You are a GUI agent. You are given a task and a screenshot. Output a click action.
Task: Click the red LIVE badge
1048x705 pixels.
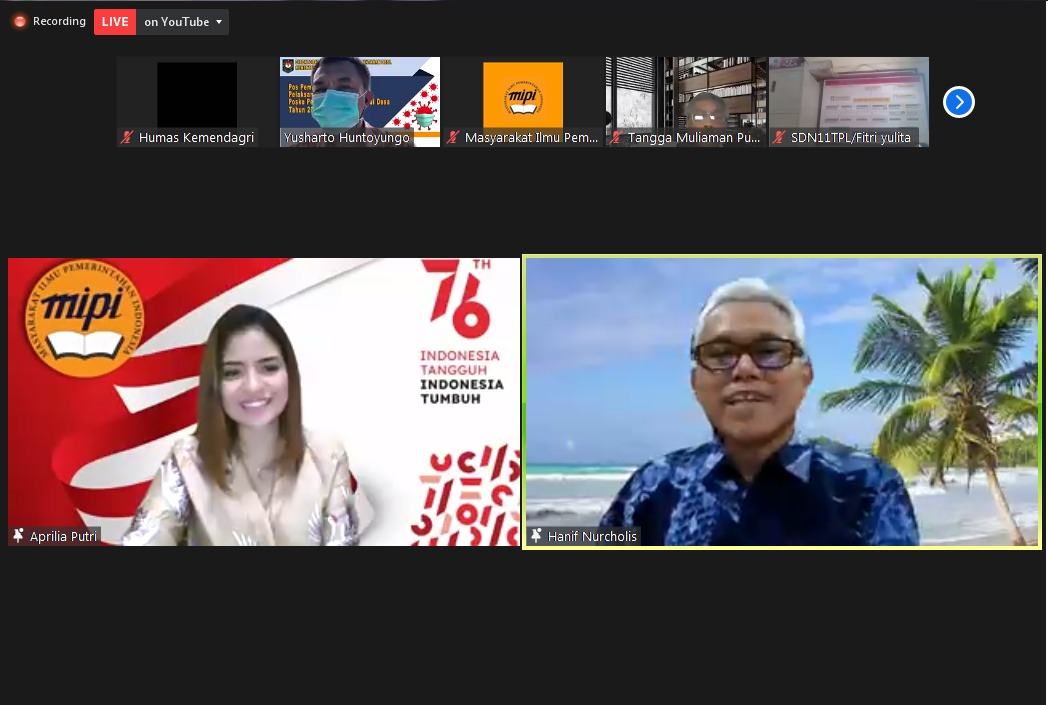[x=115, y=22]
